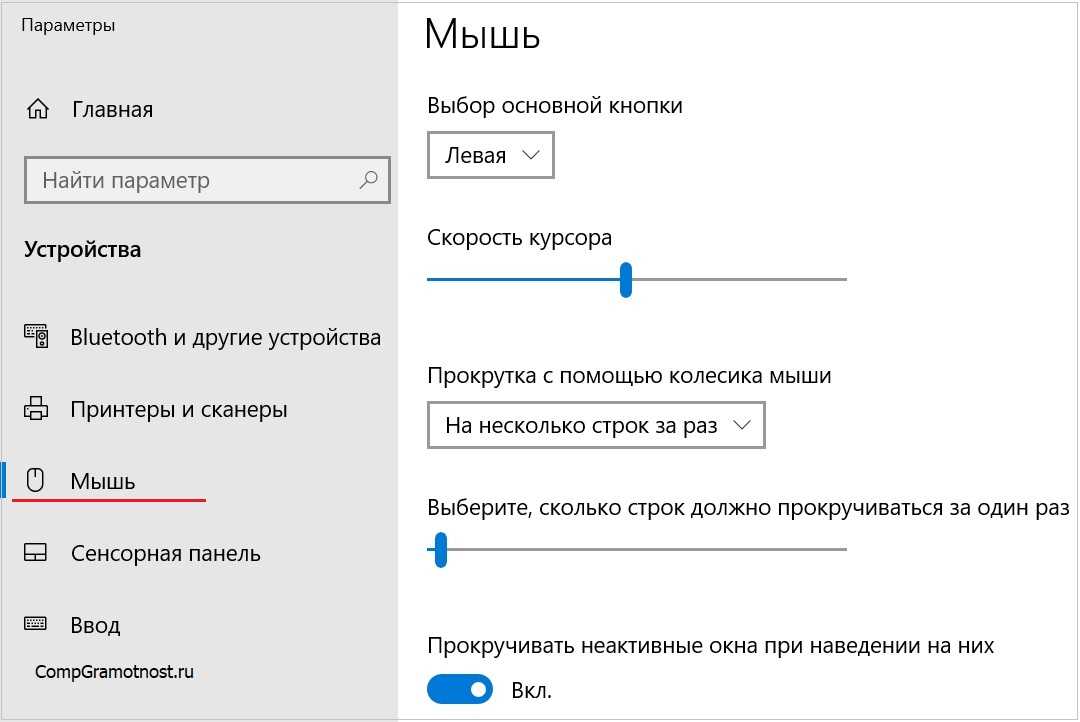
Task: Open the Ввод settings page
Action: 96,625
